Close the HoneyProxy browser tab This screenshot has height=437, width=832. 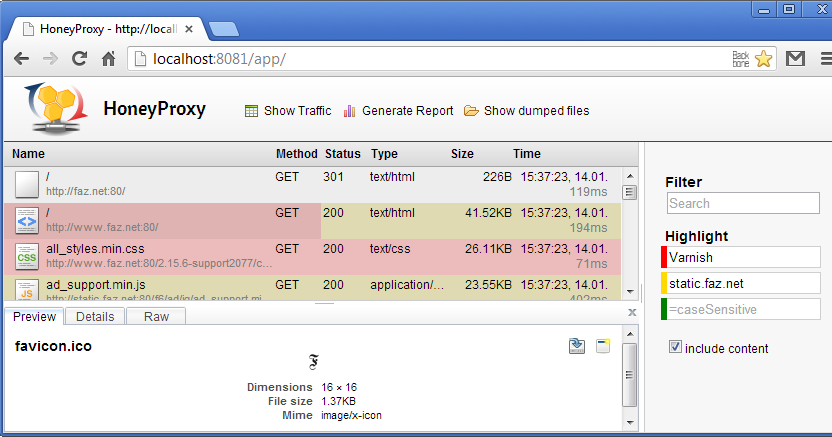click(188, 29)
